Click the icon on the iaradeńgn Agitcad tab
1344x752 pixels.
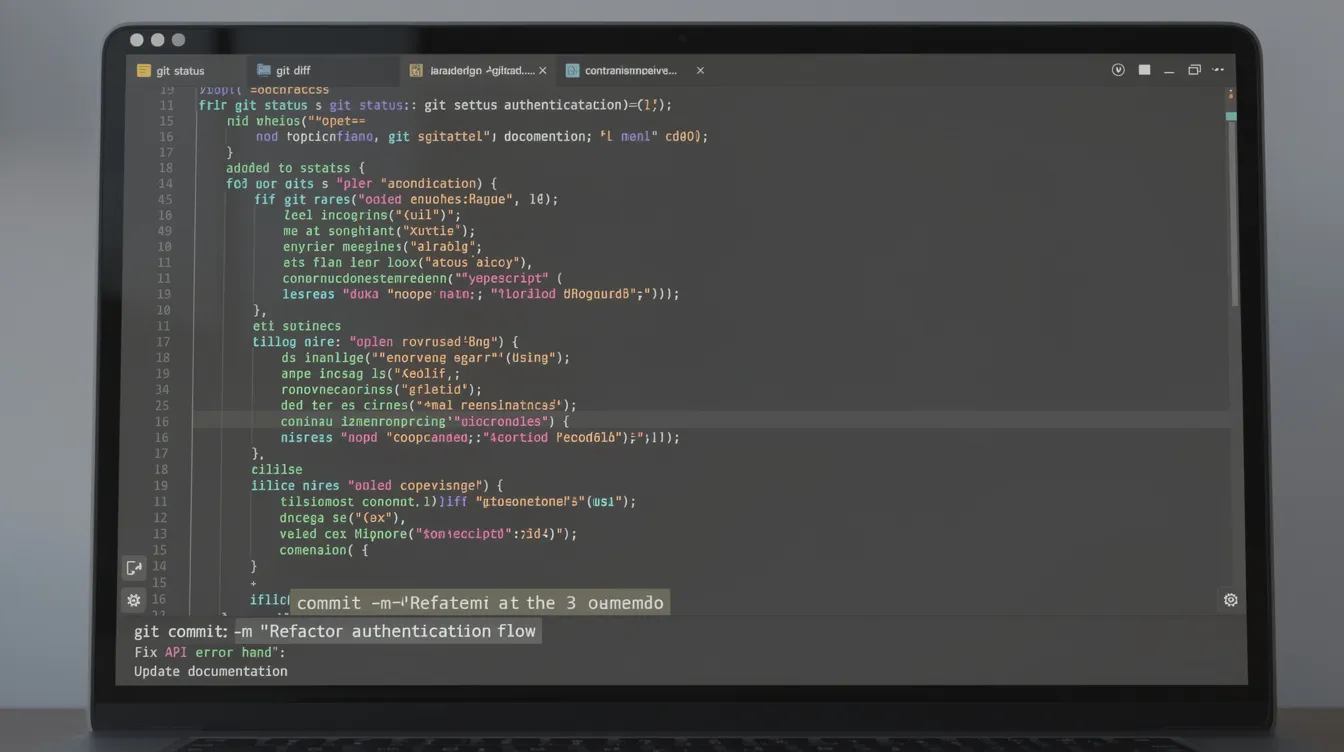point(416,71)
